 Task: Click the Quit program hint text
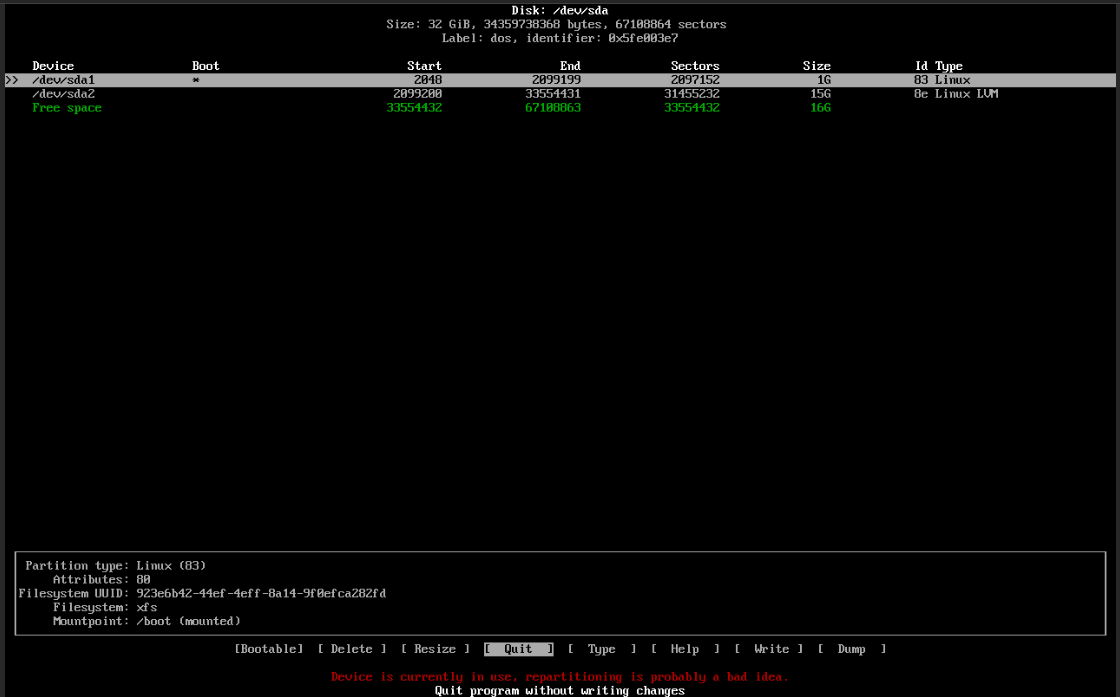coord(560,691)
